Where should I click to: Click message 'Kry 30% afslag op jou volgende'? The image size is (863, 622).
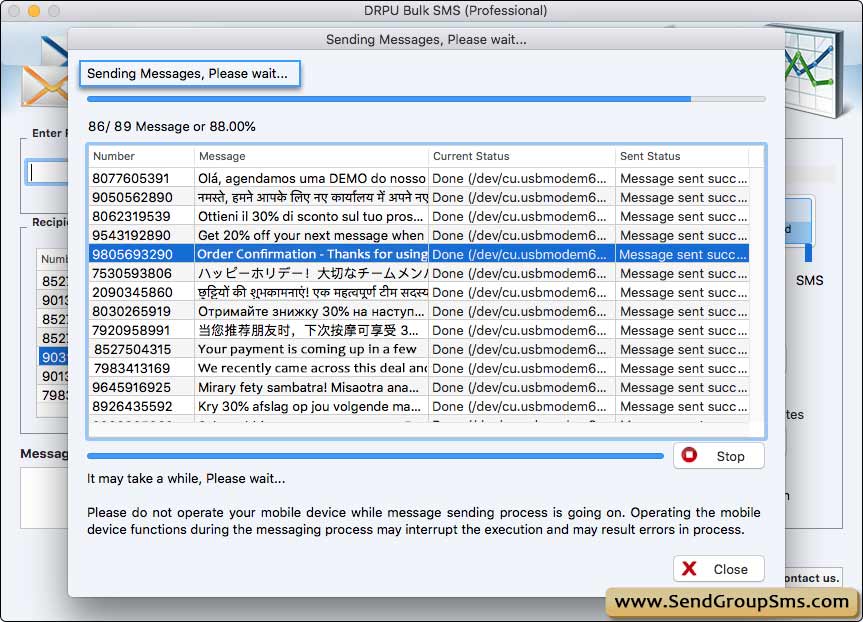point(309,406)
